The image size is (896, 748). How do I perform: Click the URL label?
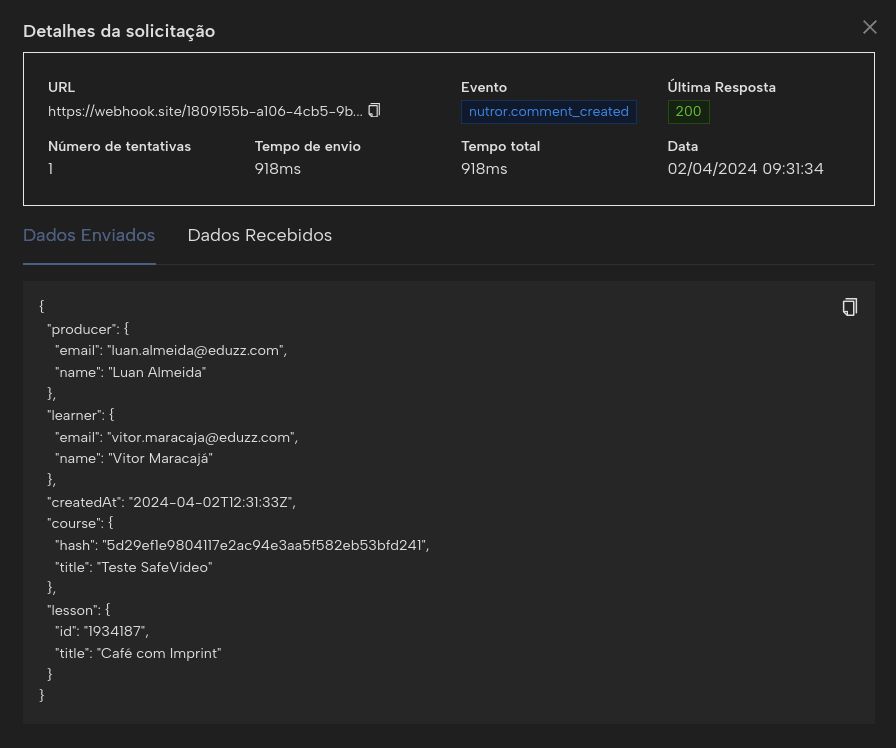click(x=61, y=87)
